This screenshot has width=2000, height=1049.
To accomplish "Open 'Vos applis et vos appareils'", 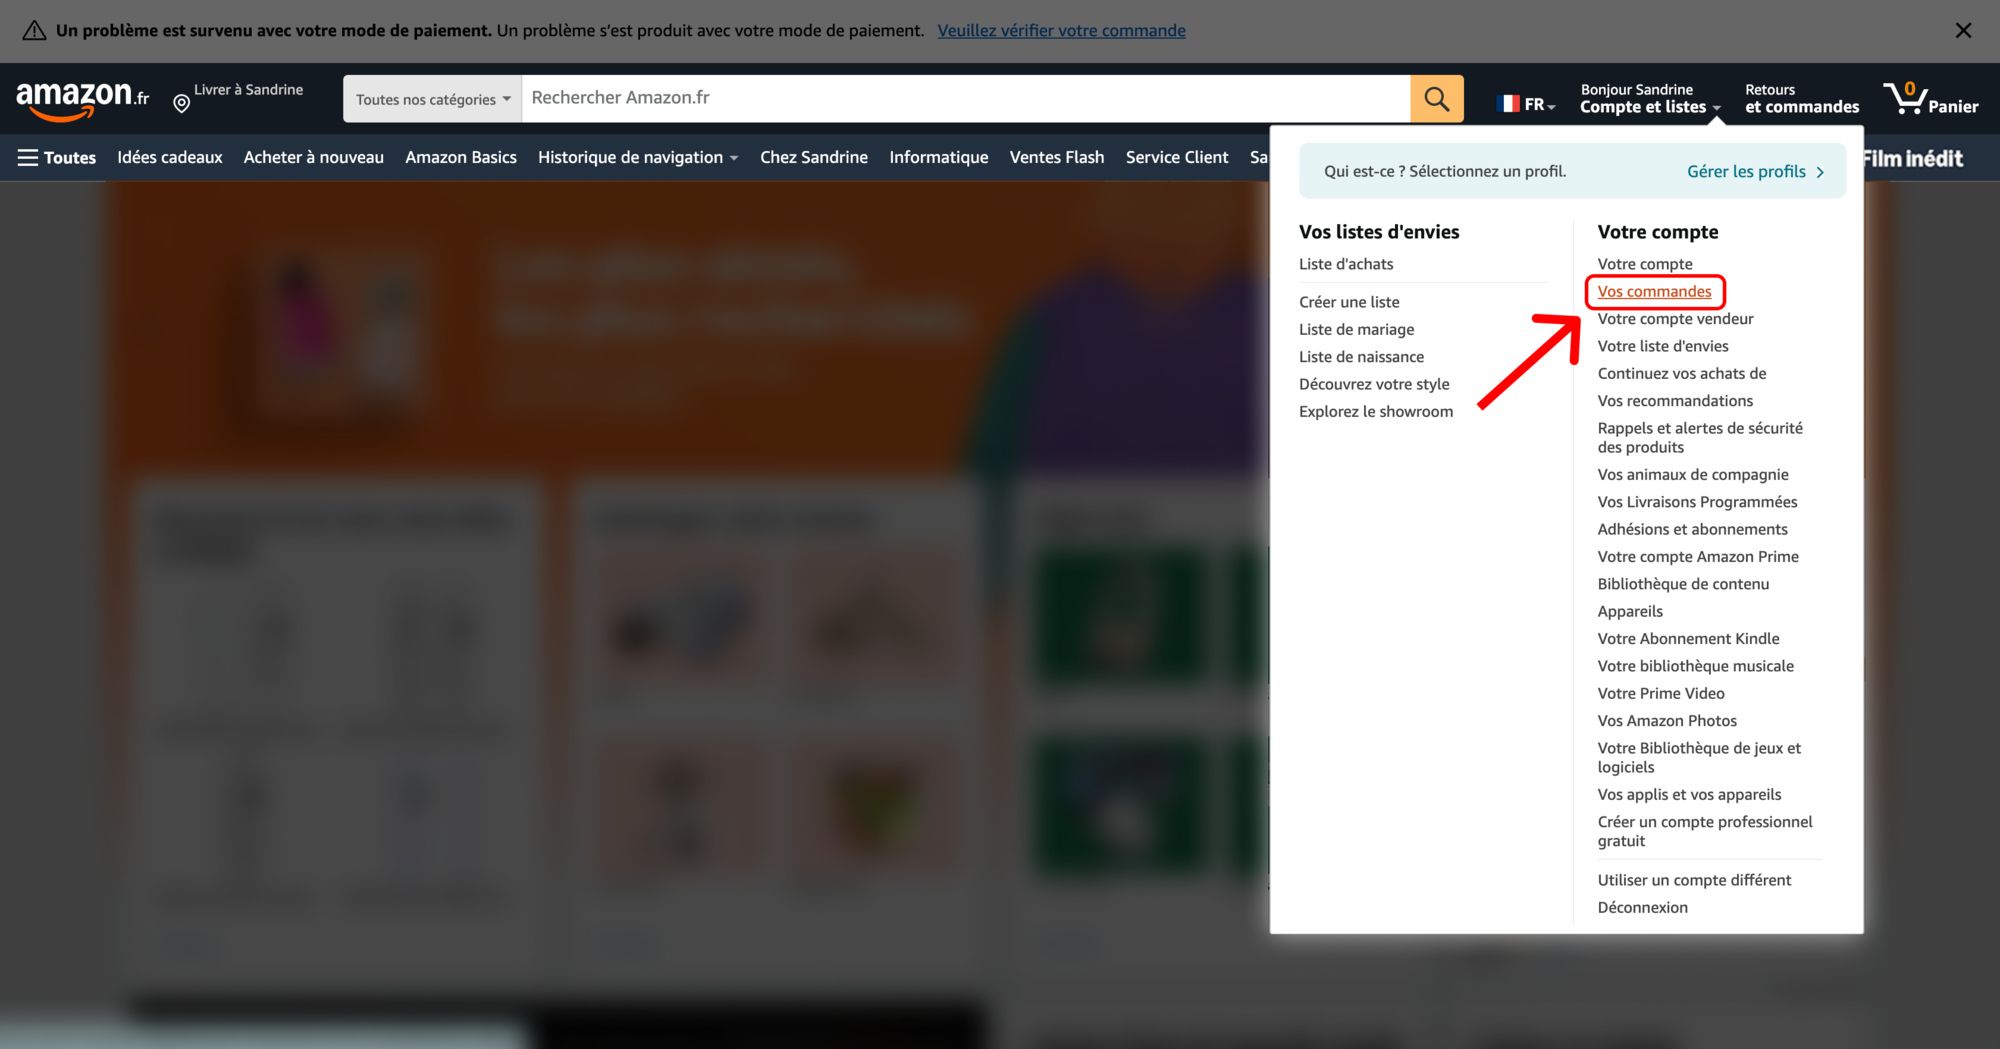I will [1689, 795].
